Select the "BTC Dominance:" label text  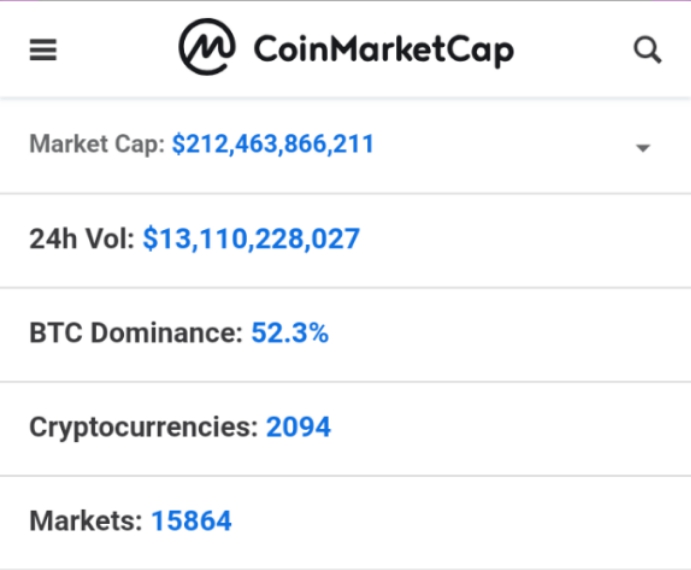136,333
